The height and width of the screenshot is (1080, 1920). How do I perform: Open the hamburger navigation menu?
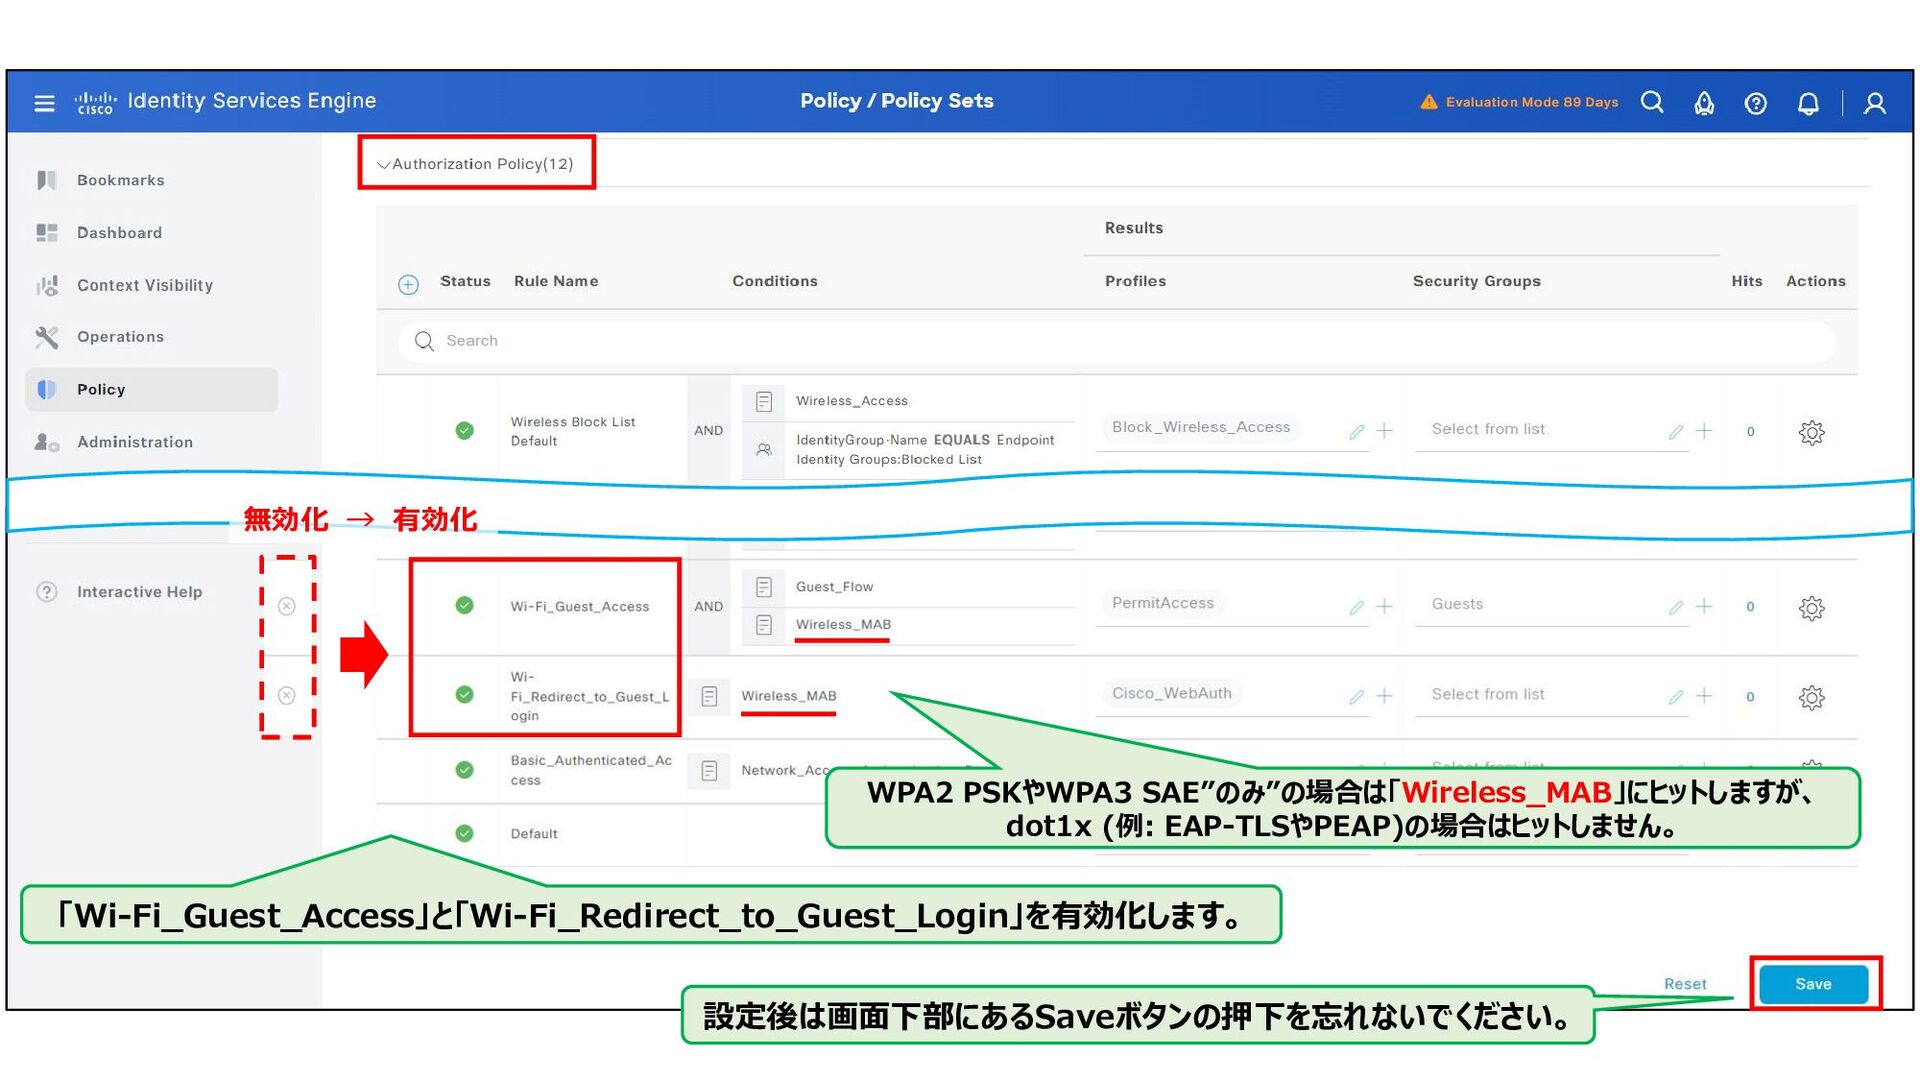click(44, 103)
